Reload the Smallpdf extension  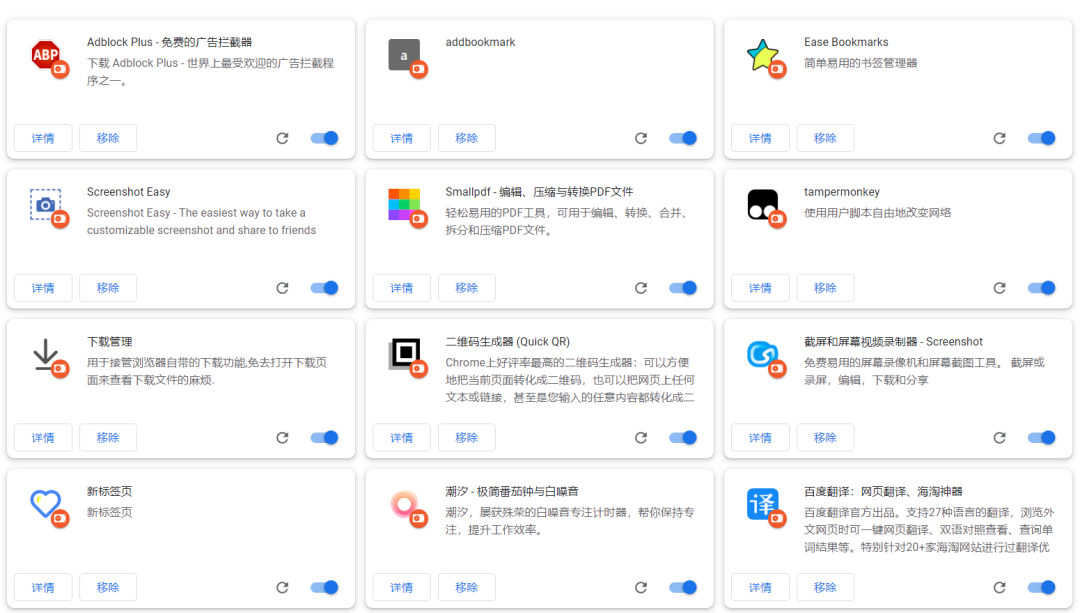click(641, 288)
